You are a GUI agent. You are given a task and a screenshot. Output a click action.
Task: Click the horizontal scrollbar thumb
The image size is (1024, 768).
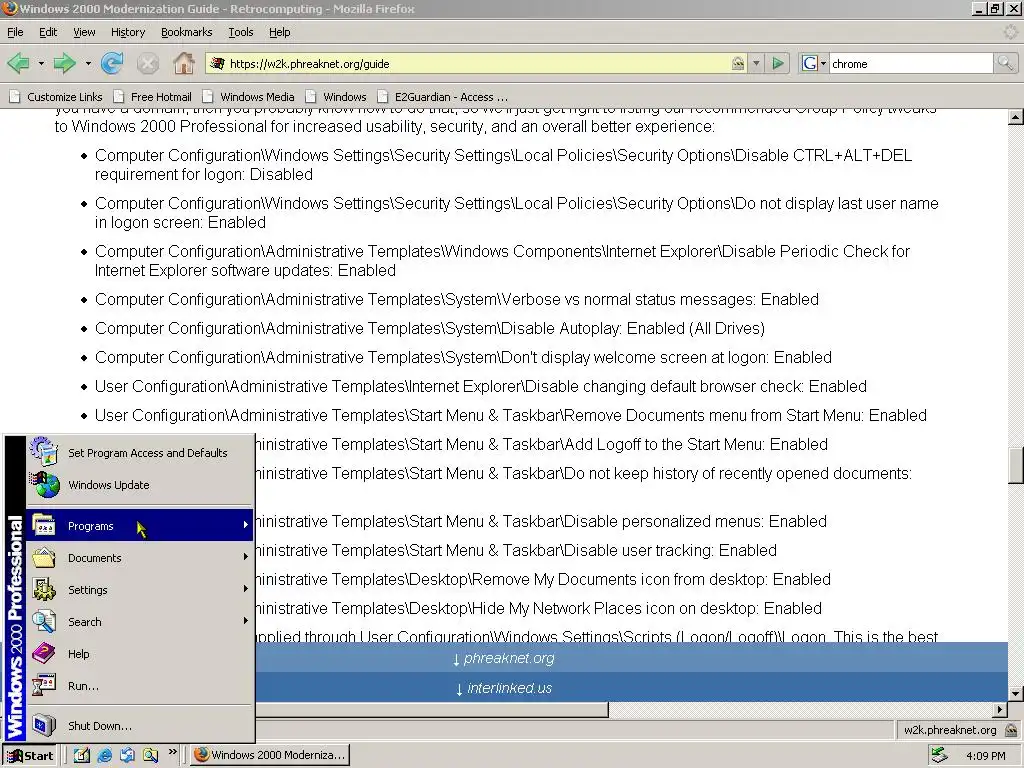pos(431,709)
